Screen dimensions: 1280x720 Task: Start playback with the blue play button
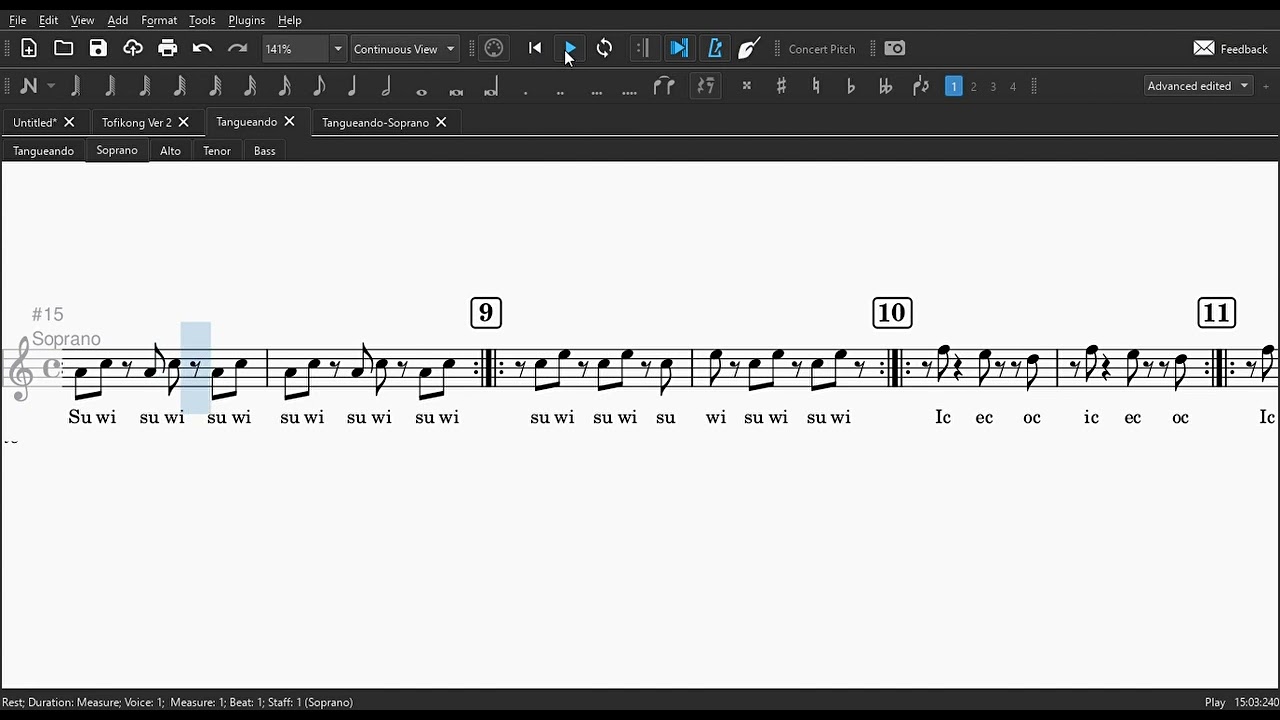point(570,48)
